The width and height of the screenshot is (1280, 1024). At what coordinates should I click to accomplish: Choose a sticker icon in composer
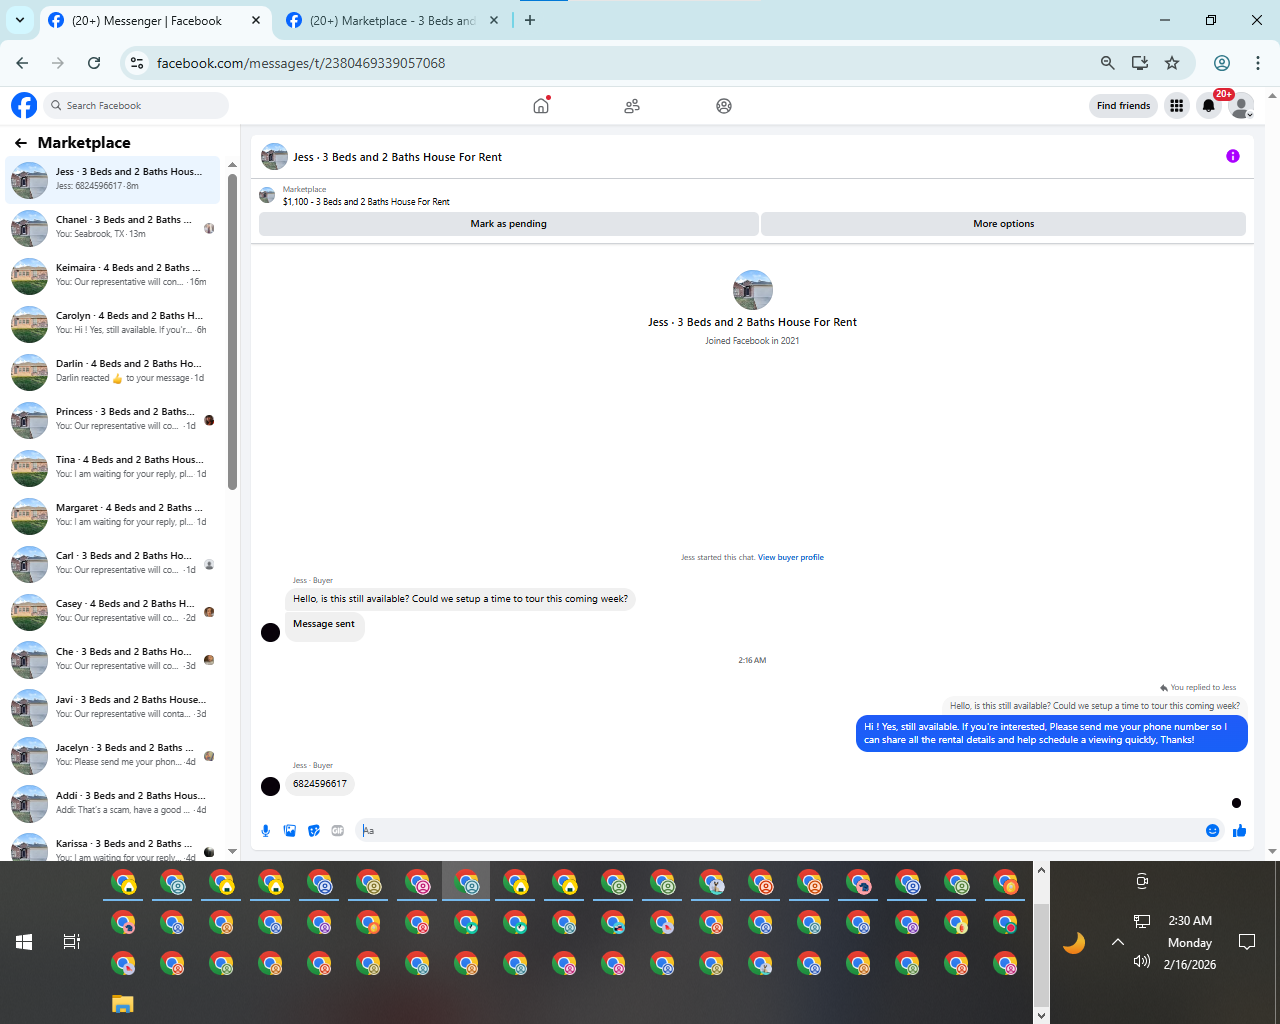click(x=314, y=831)
